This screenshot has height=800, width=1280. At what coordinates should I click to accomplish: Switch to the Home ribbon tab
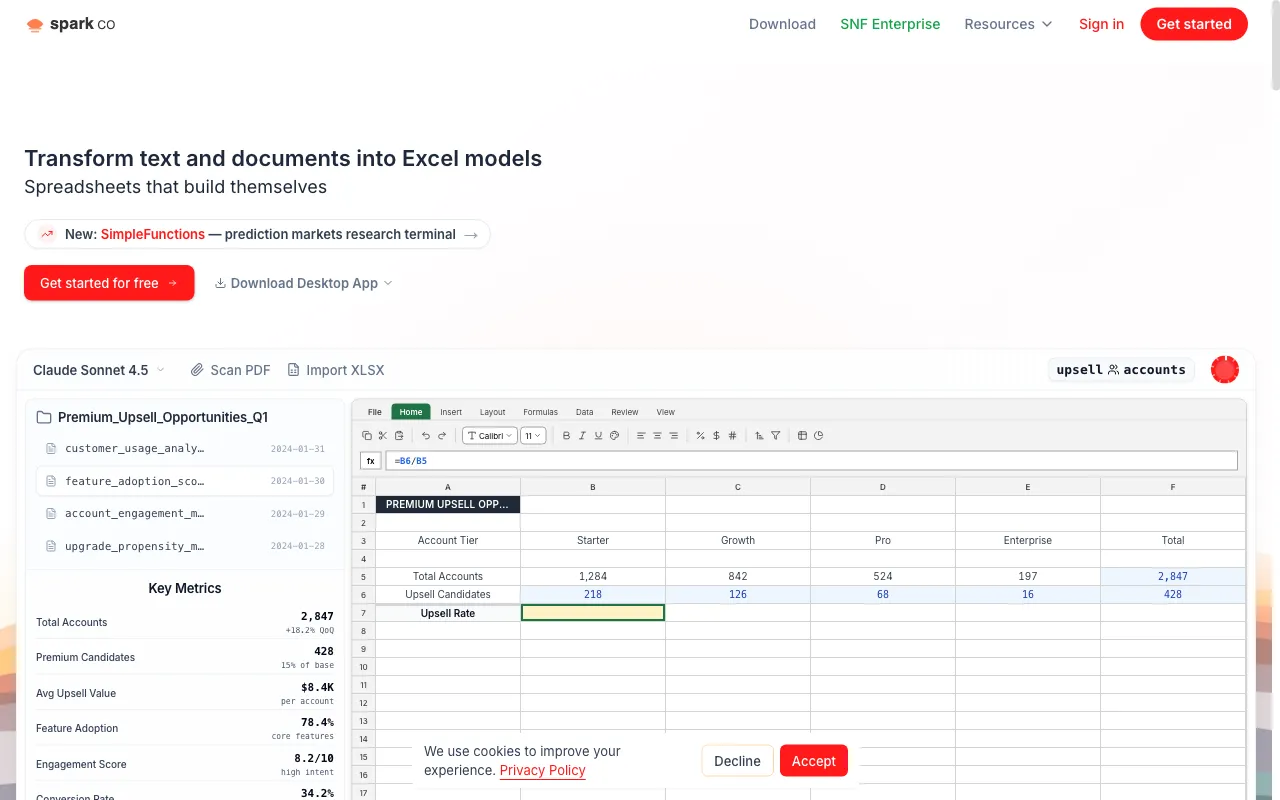(x=411, y=412)
